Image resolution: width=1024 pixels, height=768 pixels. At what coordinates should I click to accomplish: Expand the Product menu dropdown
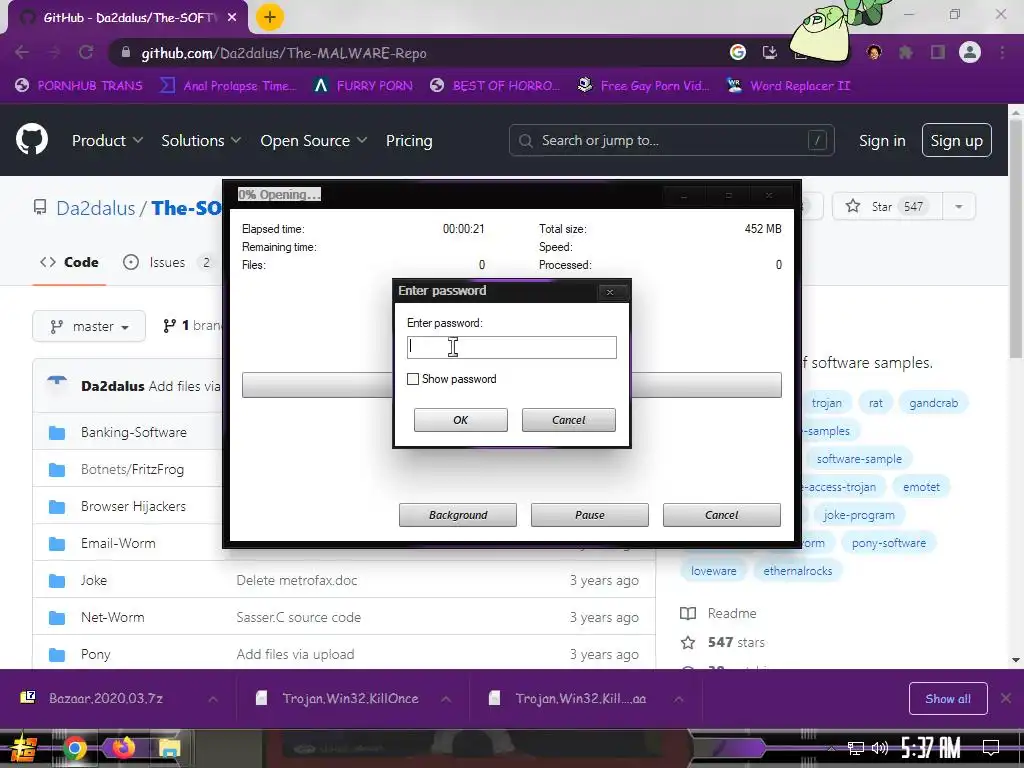point(107,140)
